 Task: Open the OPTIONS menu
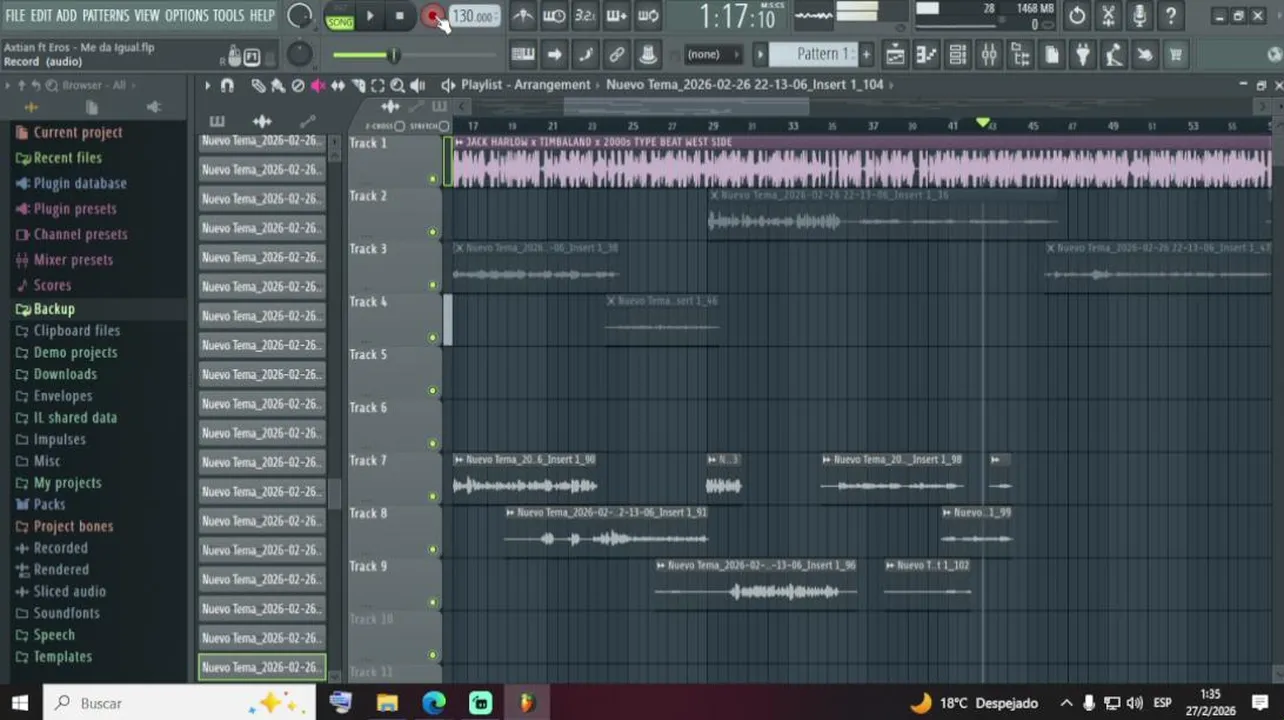(186, 16)
